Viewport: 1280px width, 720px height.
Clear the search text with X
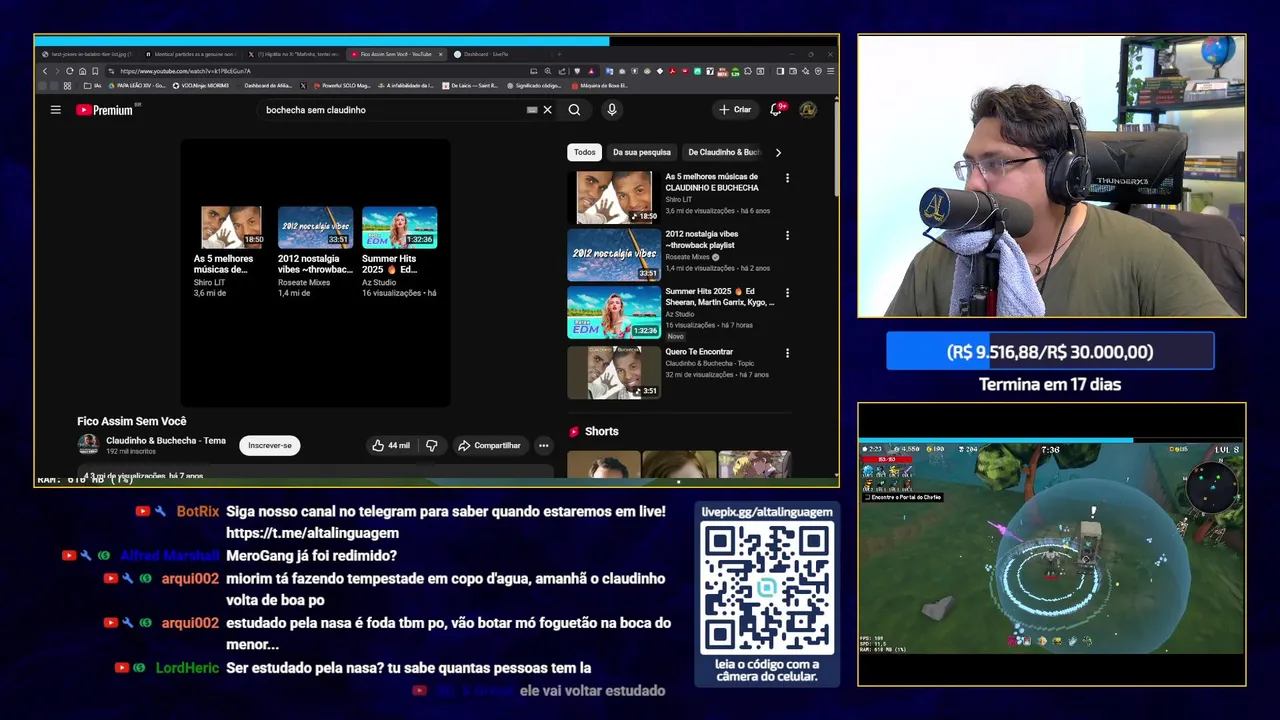[x=547, y=110]
